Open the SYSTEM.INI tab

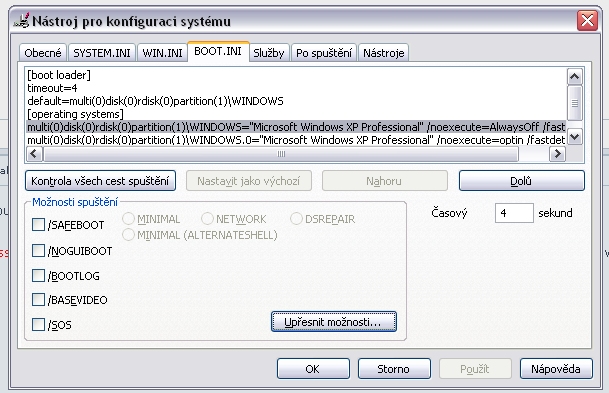pos(102,53)
